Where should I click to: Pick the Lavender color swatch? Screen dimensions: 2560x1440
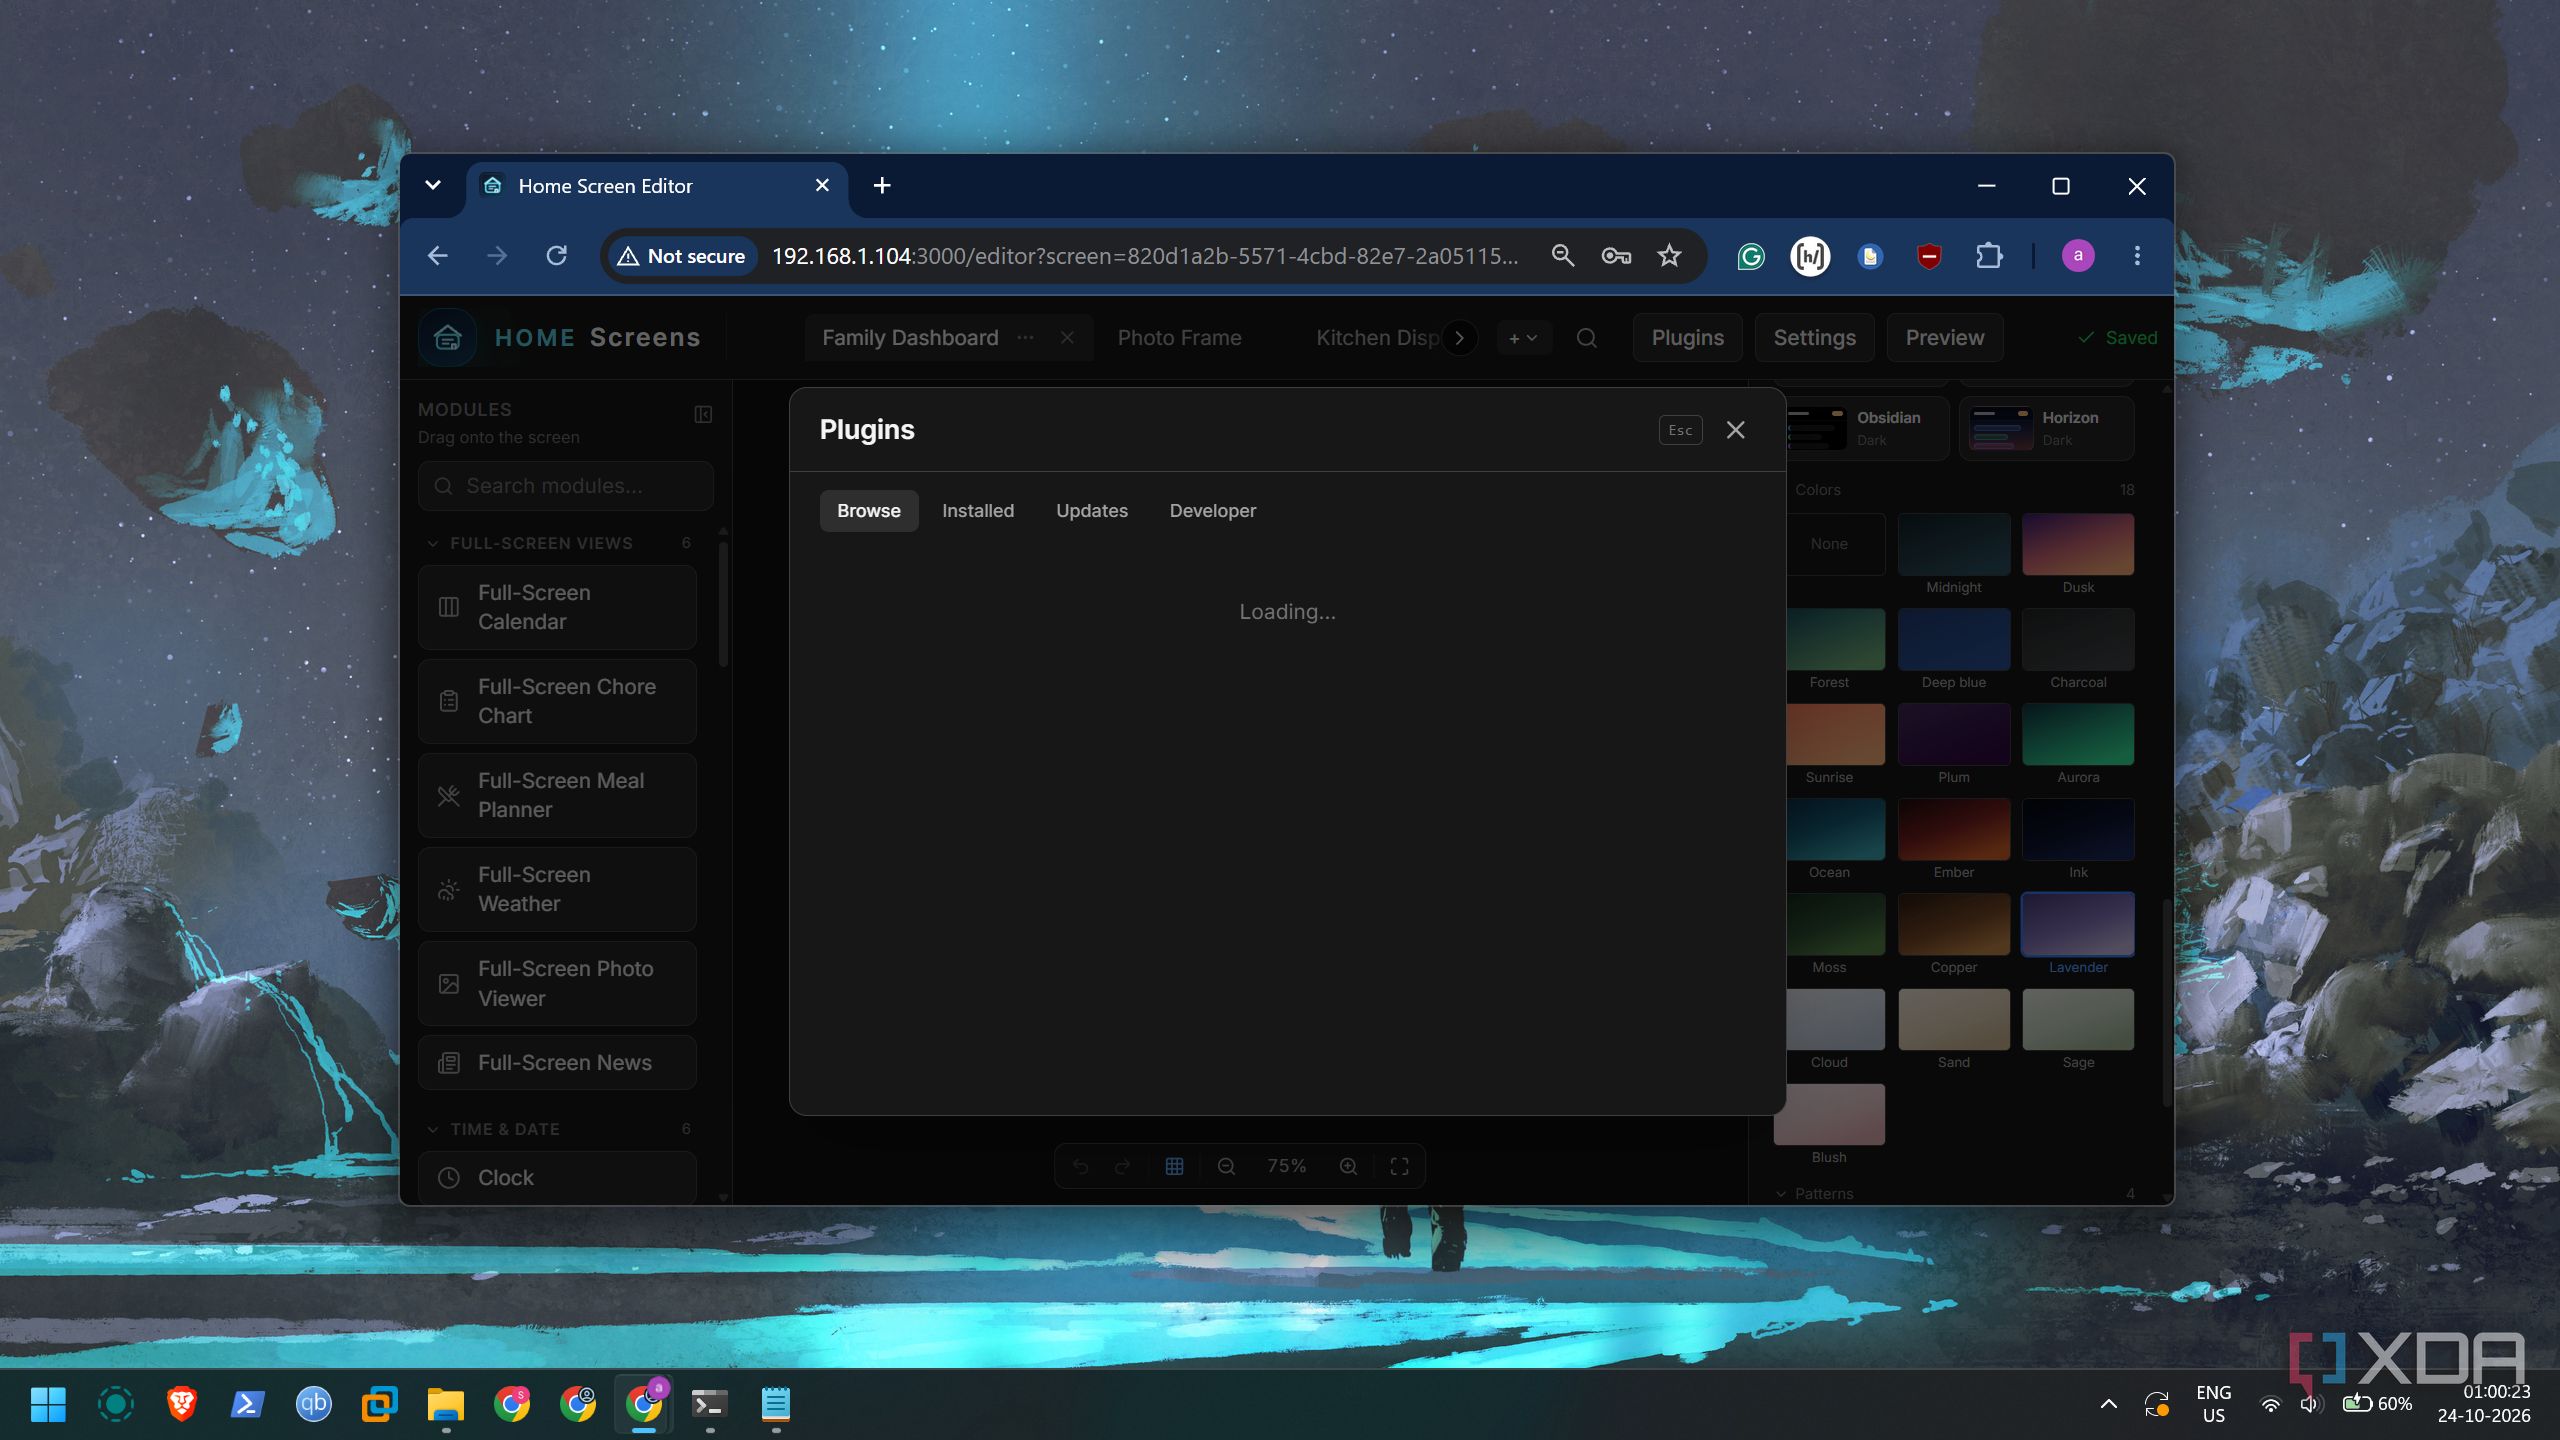[x=2077, y=924]
